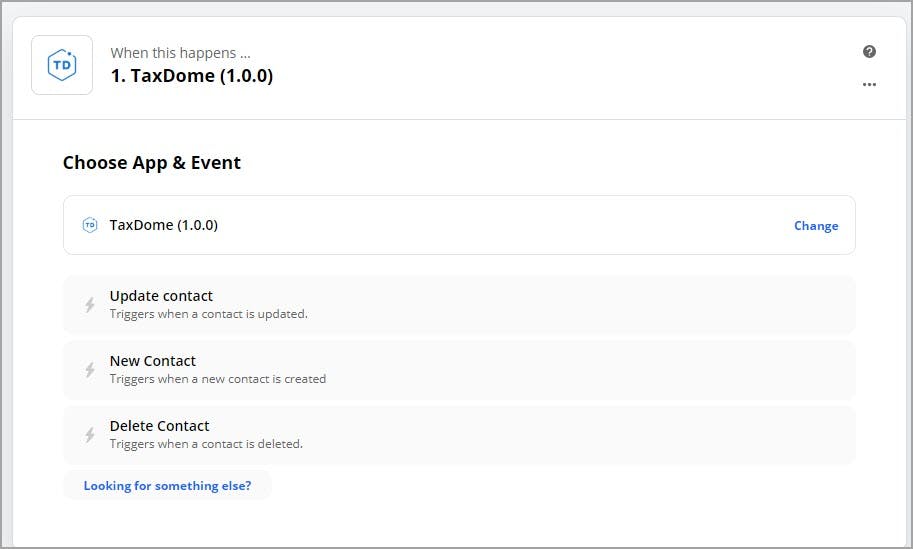Click the lightning icon beside New Contact

click(89, 370)
